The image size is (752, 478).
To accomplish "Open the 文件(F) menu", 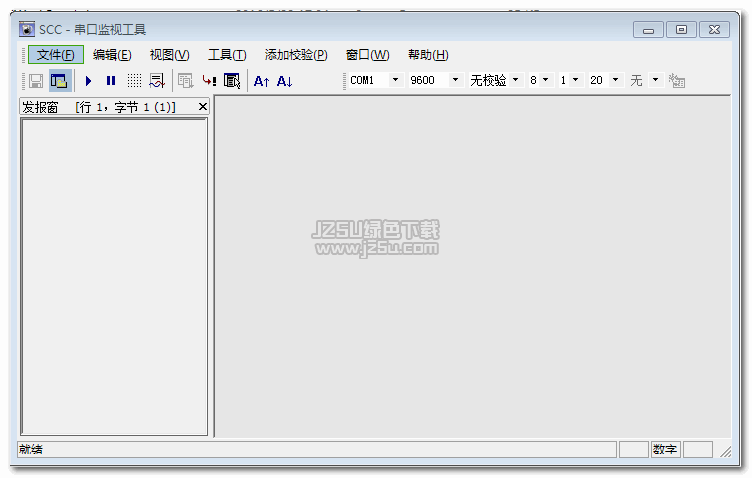I will click(55, 55).
